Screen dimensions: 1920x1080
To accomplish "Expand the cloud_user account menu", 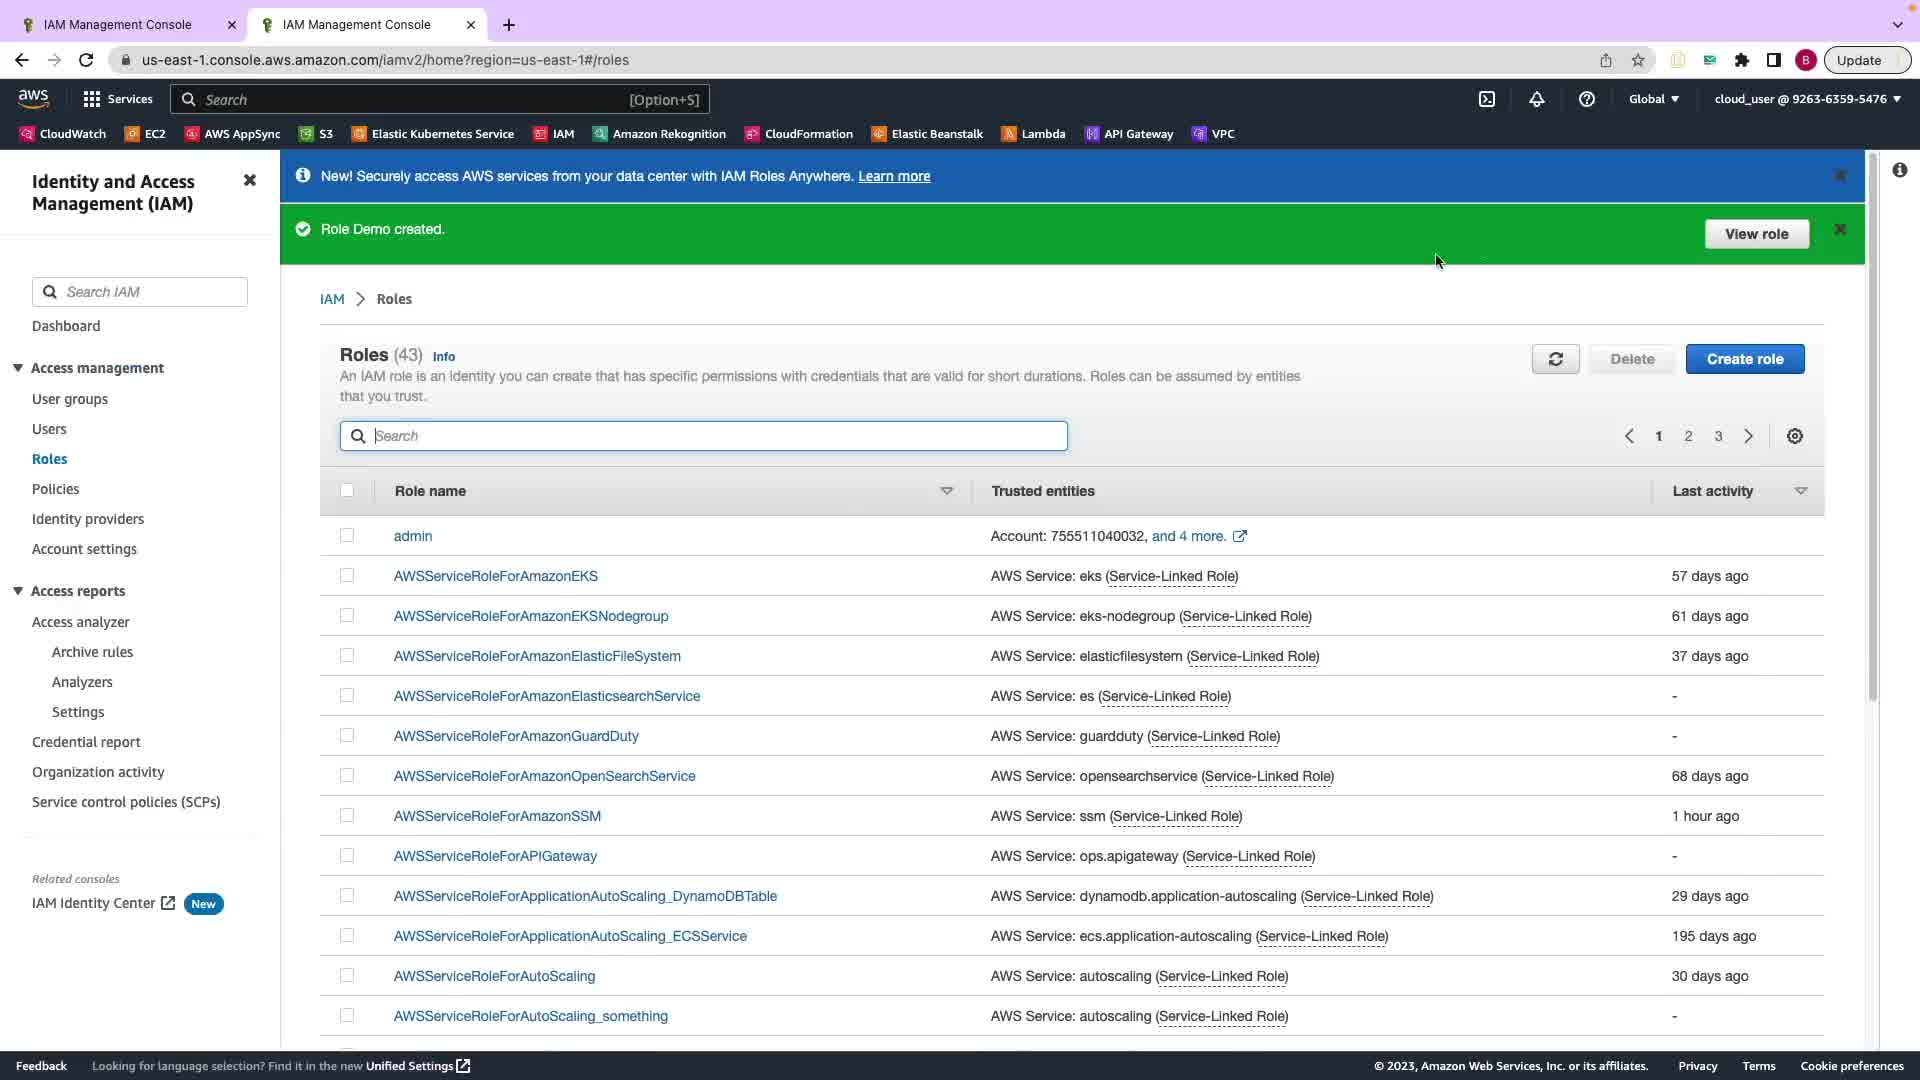I will 1808,99.
